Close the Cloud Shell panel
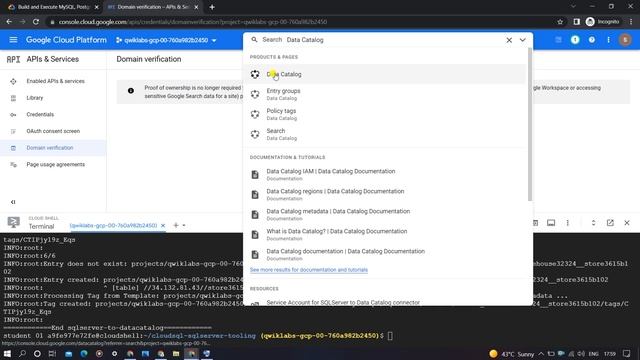The width and height of the screenshot is (640, 360). (x=627, y=223)
